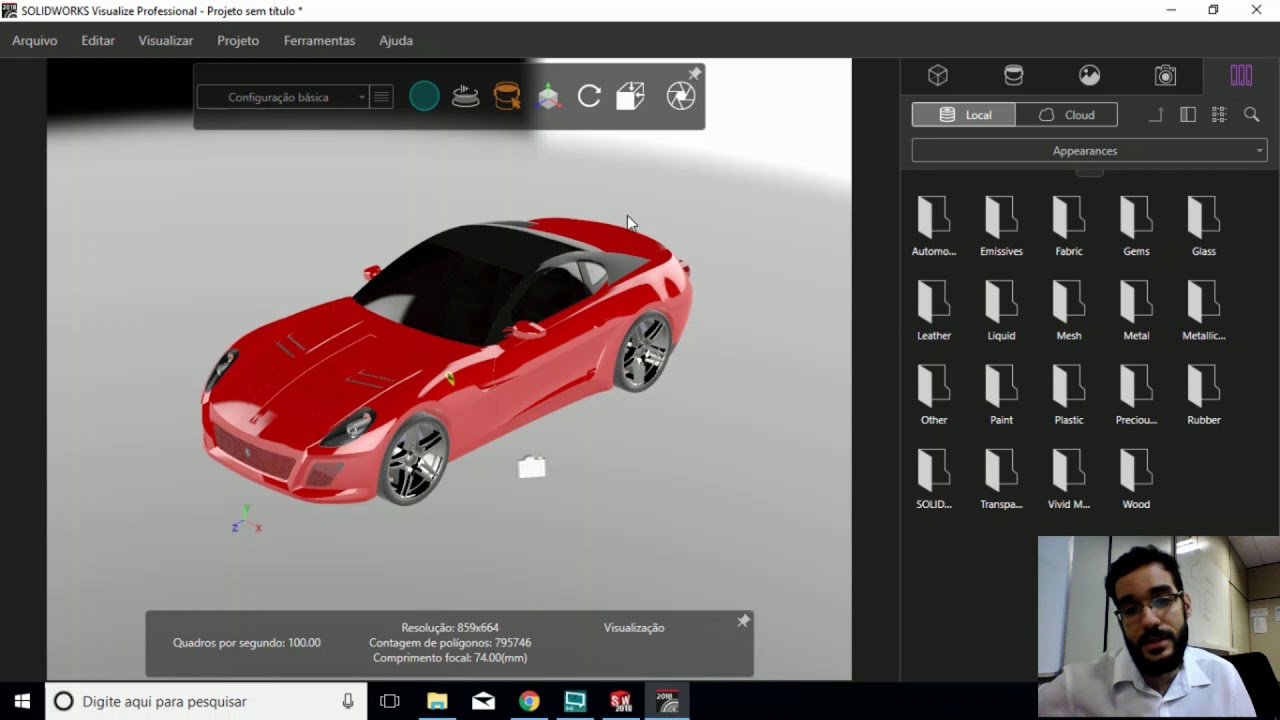Click the camera aperture render icon

pos(681,96)
